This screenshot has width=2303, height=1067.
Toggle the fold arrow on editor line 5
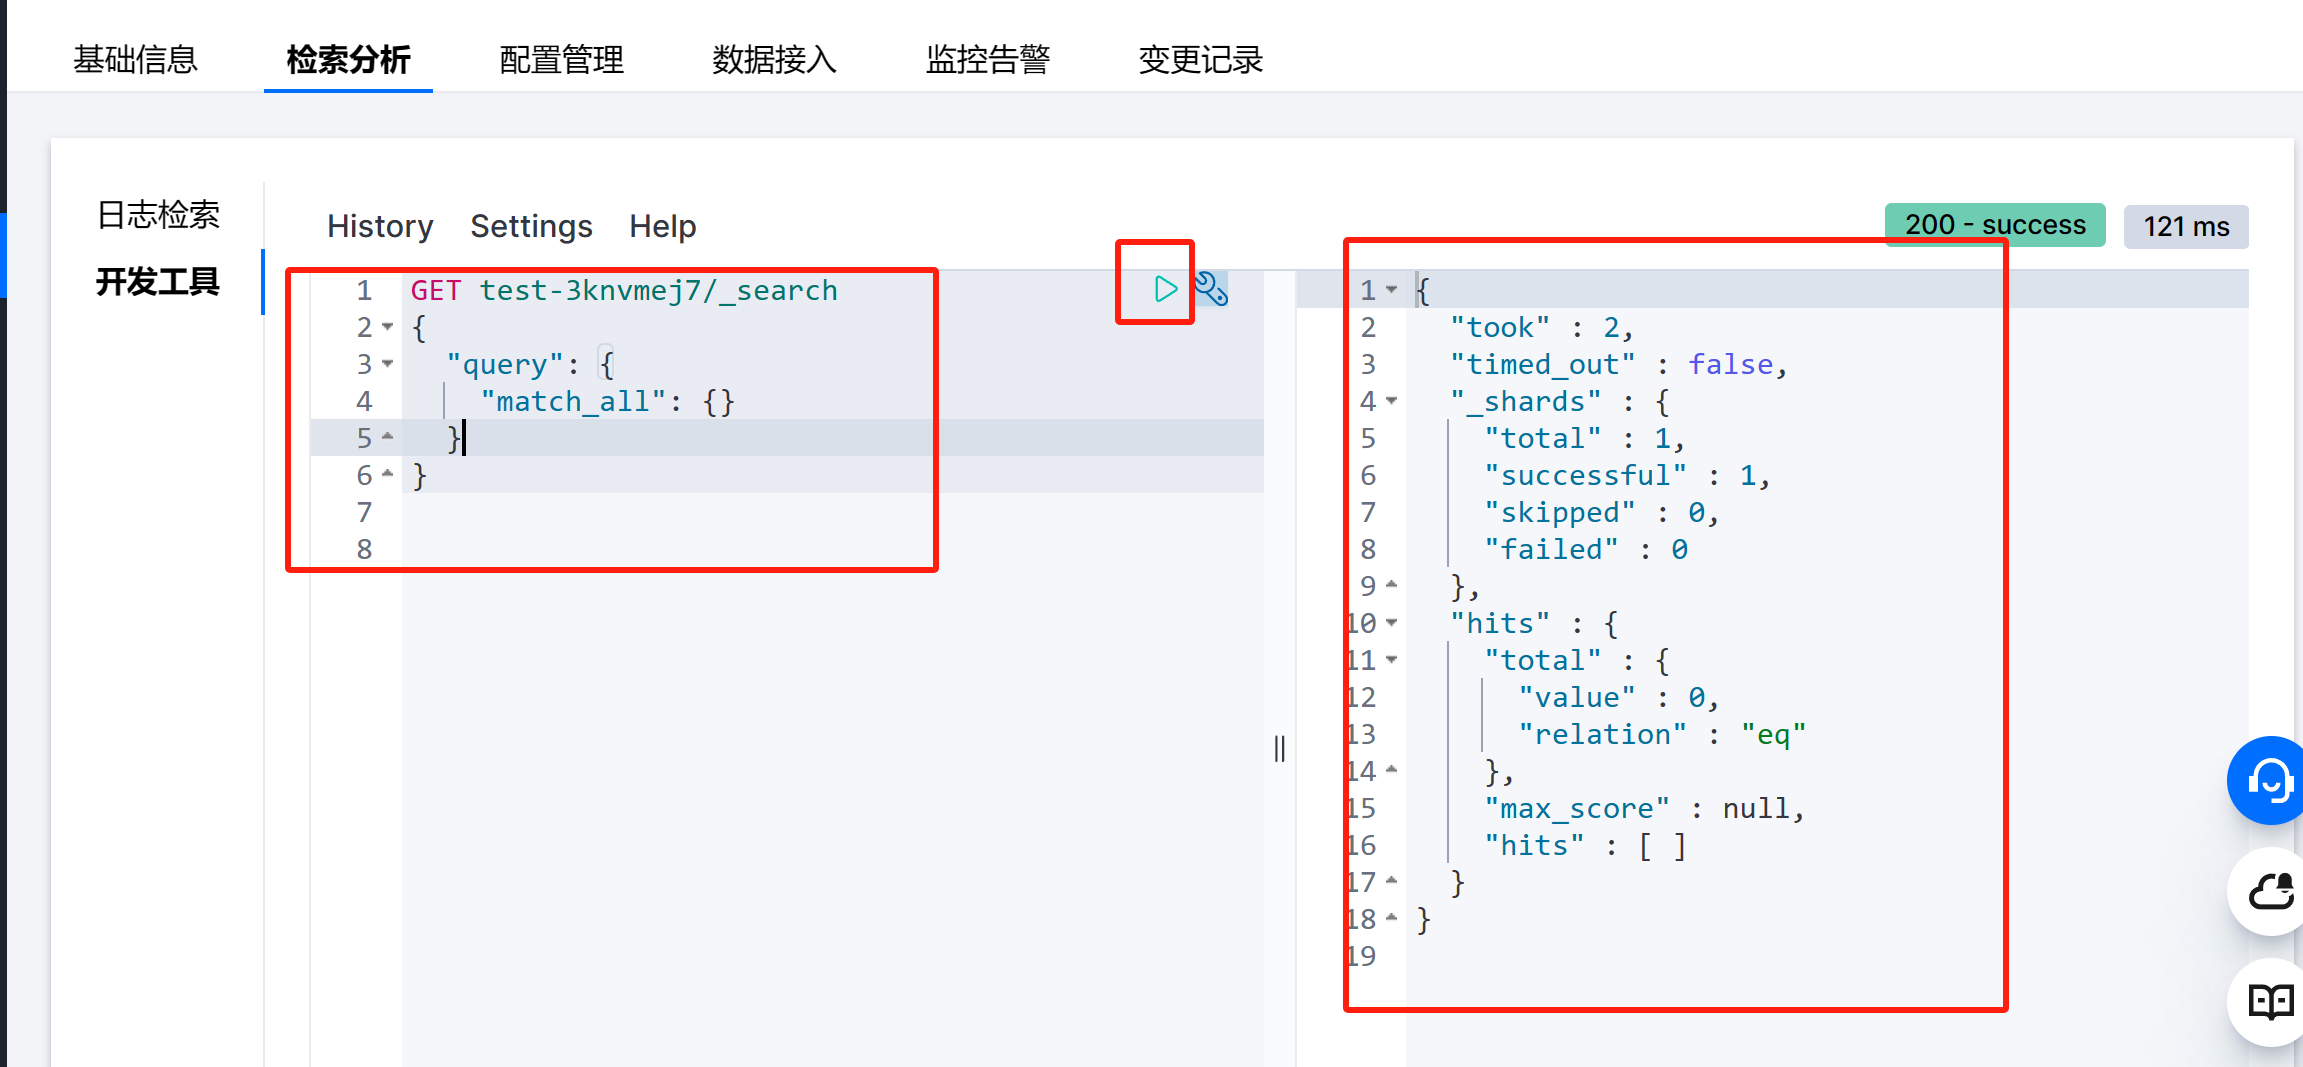click(x=388, y=438)
